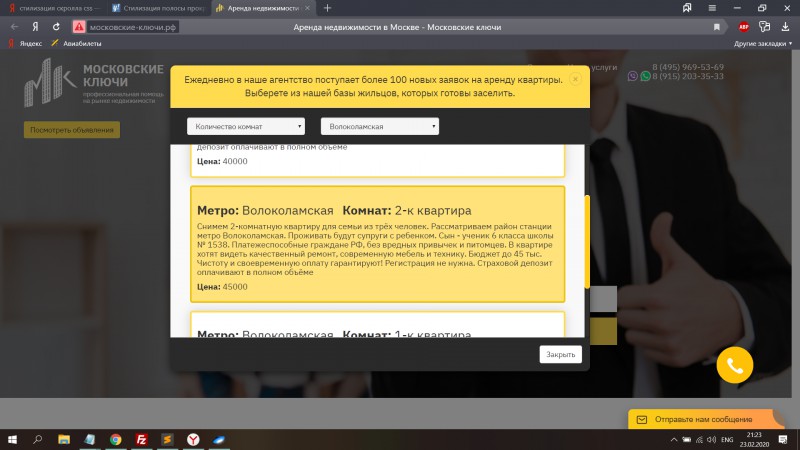
Task: Open Авиабилеты bookmark
Action: (77, 43)
